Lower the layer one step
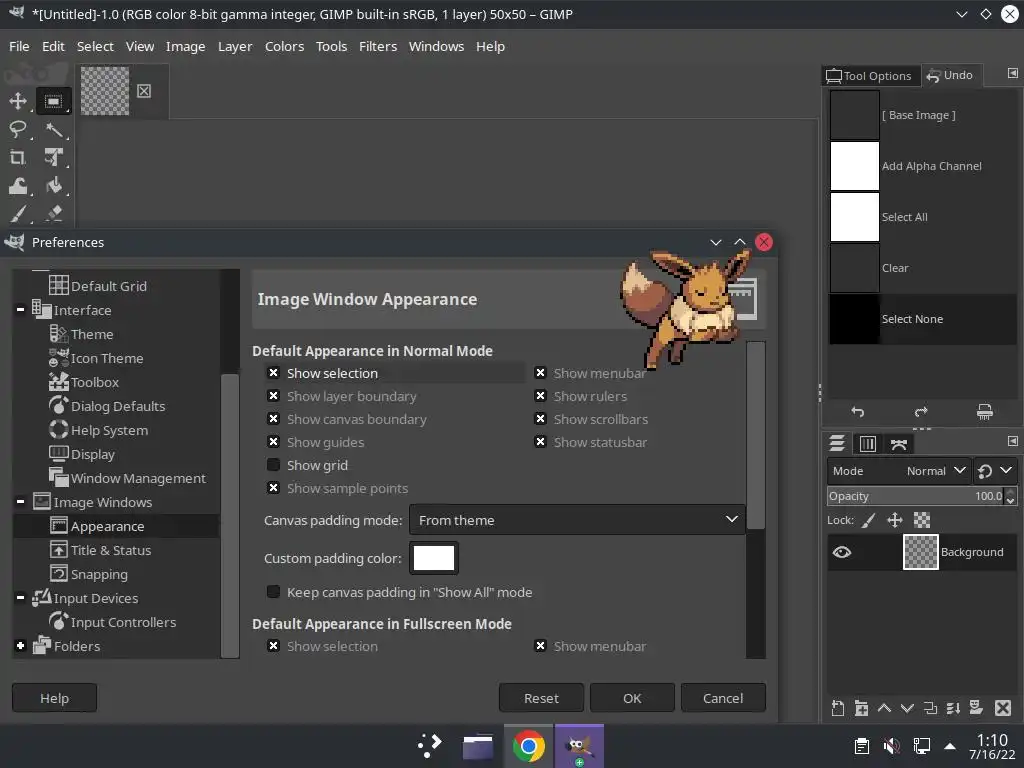The image size is (1024, 768). (x=907, y=708)
